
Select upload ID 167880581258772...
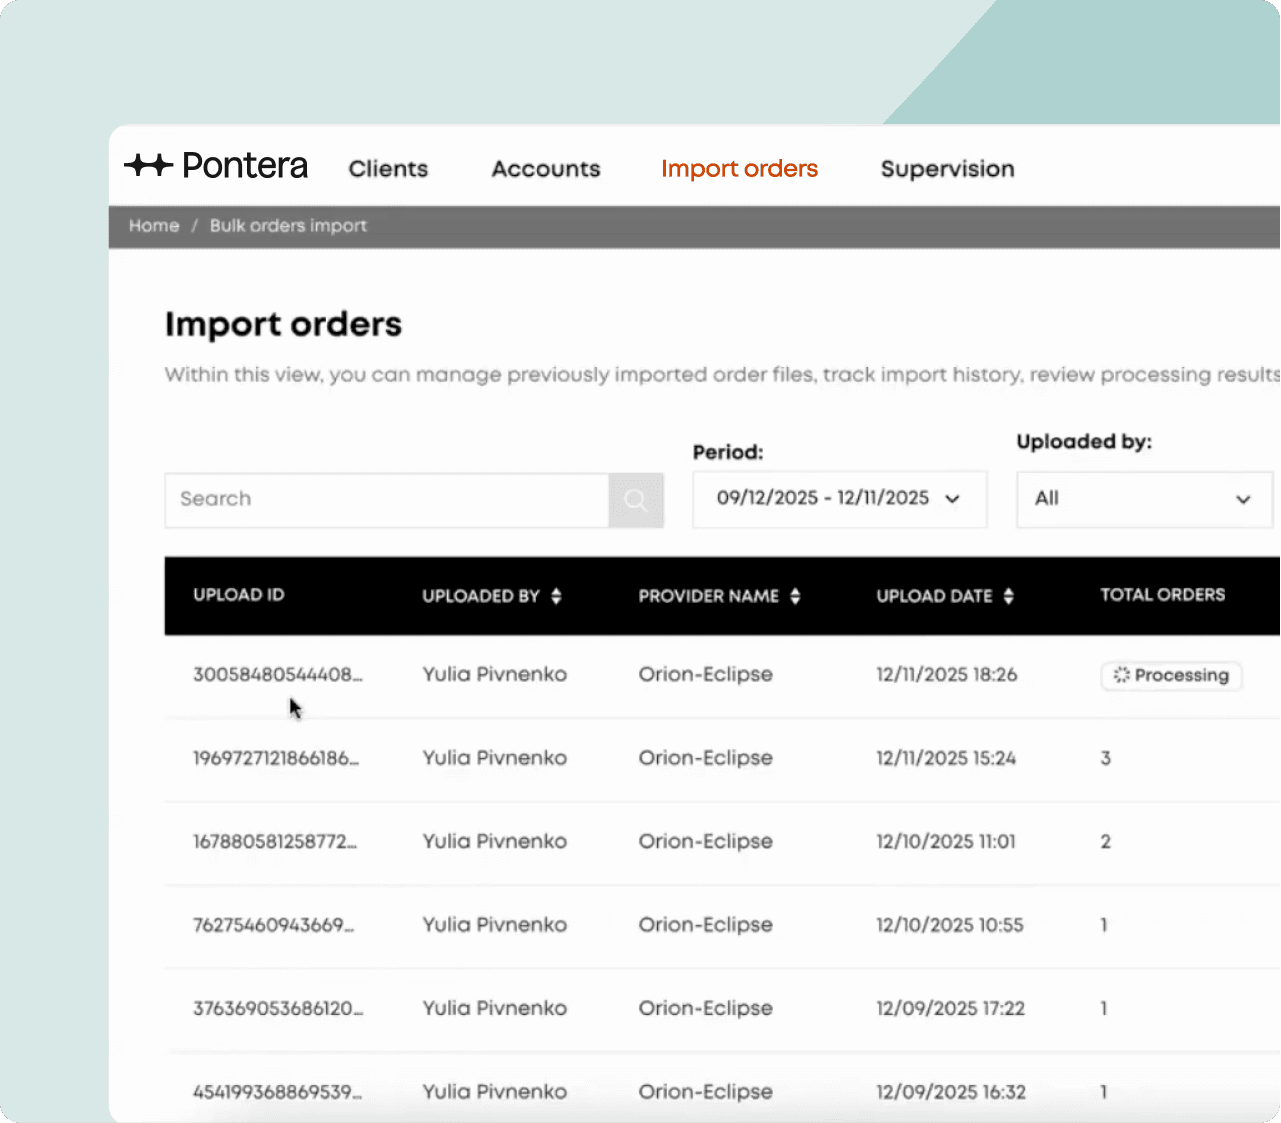[275, 842]
